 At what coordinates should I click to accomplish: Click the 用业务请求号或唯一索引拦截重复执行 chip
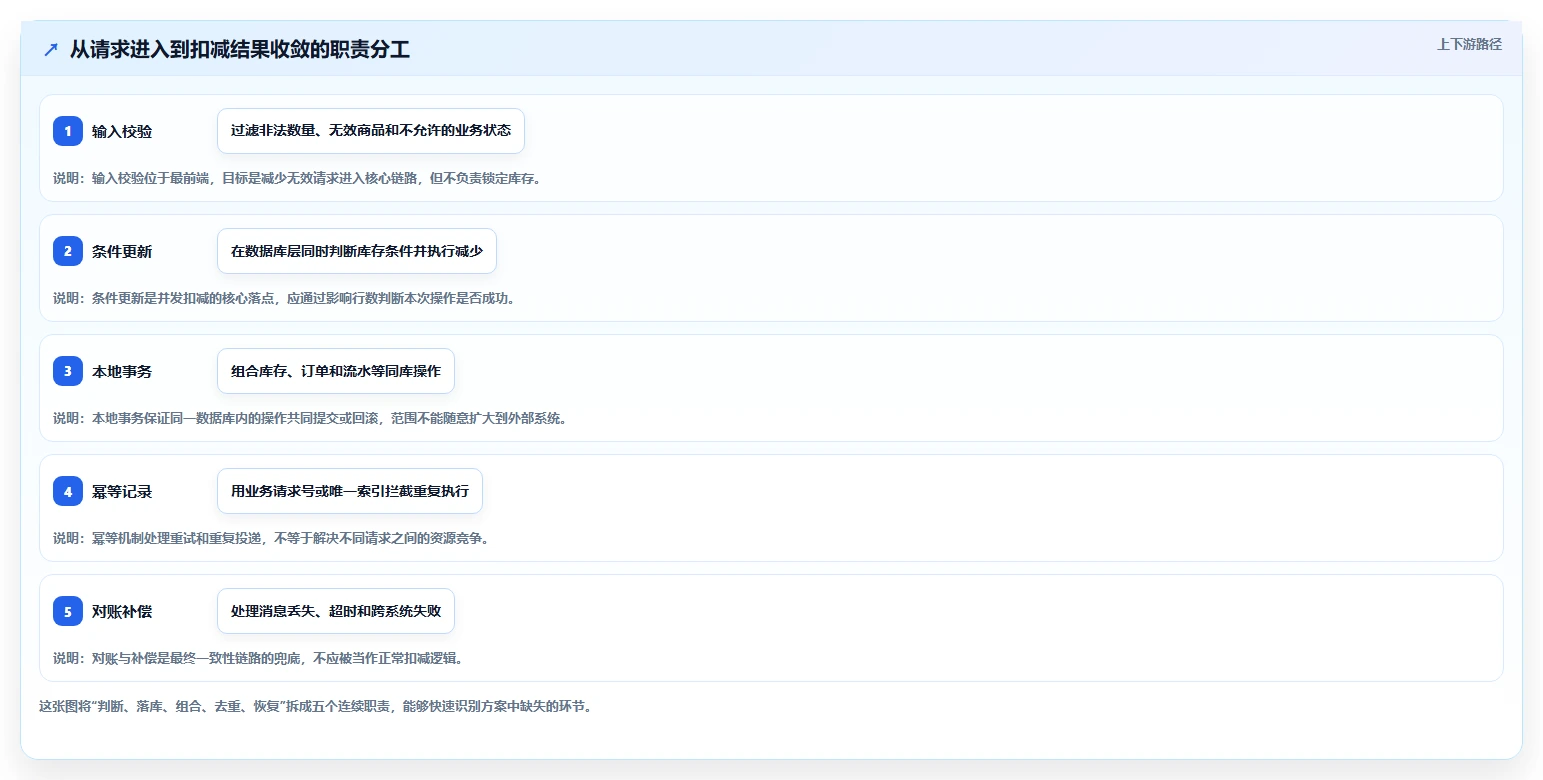point(350,491)
